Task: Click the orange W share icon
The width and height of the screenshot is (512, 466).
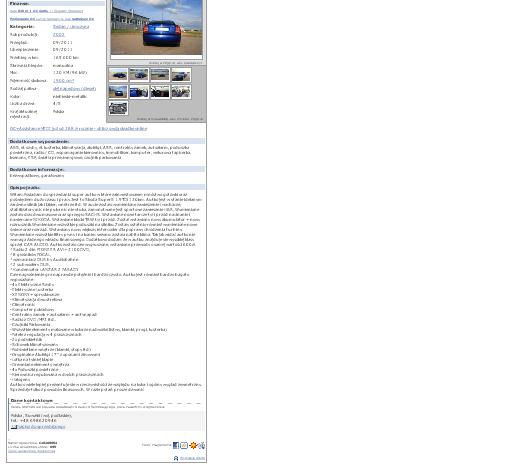Action: pos(184,445)
